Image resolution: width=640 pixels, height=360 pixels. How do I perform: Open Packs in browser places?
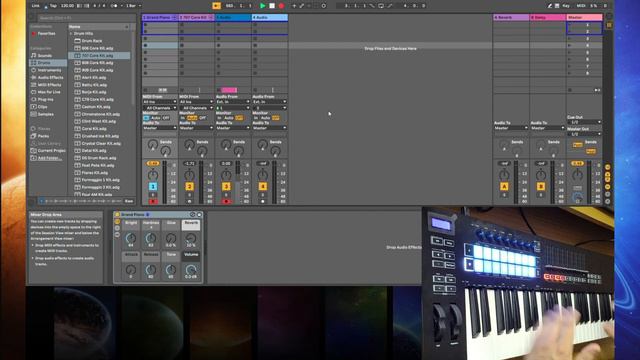pos(43,136)
